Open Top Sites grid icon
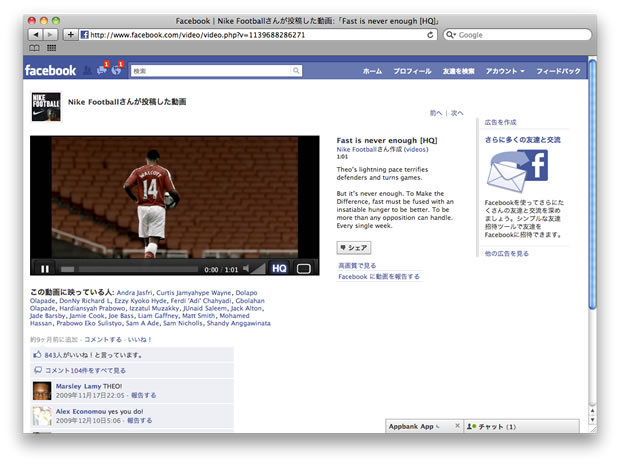620x465 pixels. (x=51, y=48)
